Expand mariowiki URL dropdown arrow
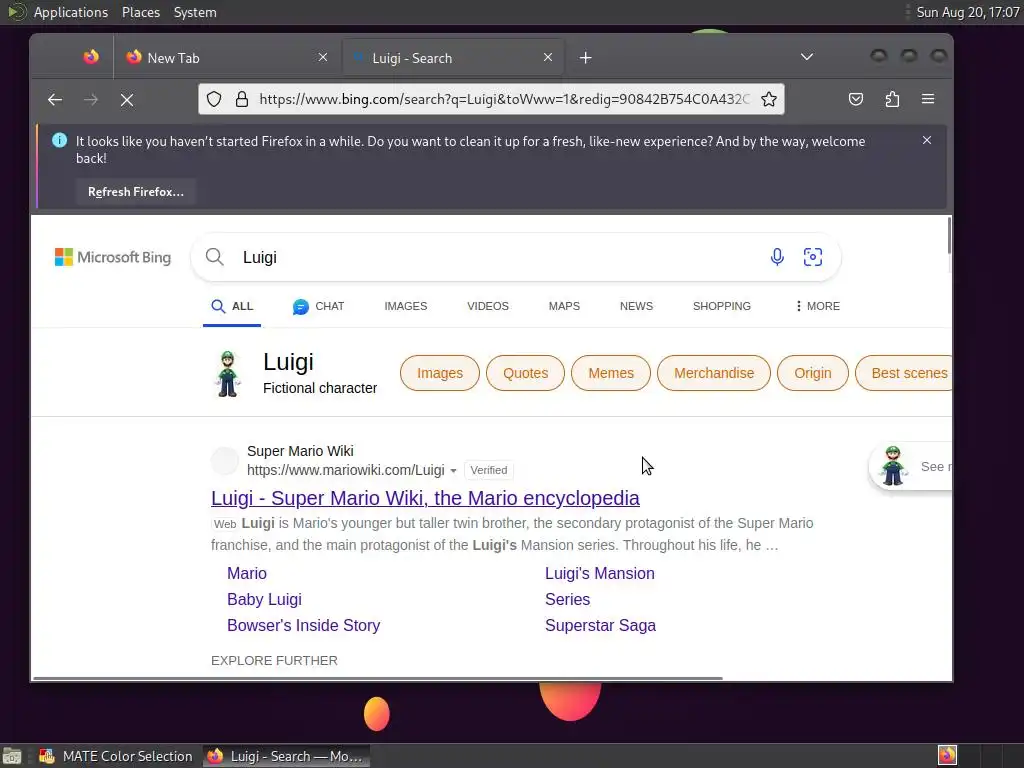 pos(453,471)
